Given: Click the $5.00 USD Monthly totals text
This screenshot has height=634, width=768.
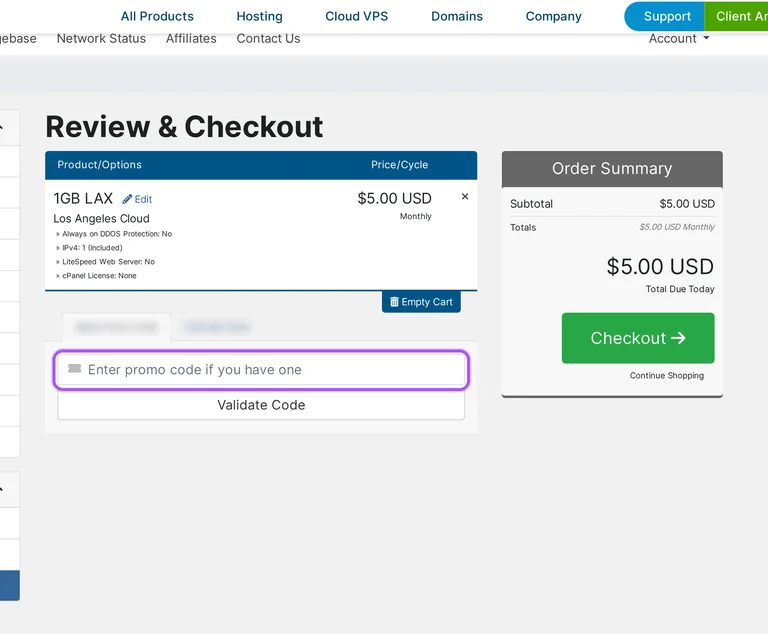Looking at the screenshot, I should [677, 227].
